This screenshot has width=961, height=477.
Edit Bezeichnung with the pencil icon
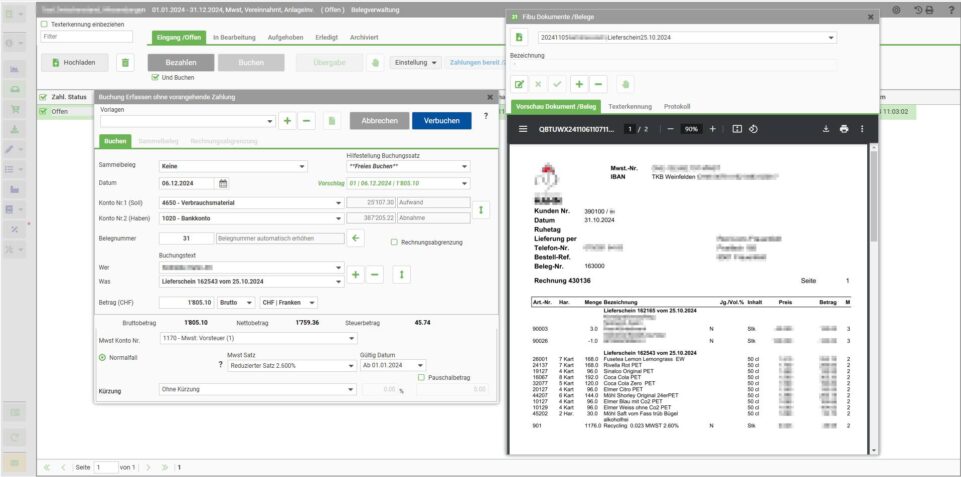pos(519,85)
